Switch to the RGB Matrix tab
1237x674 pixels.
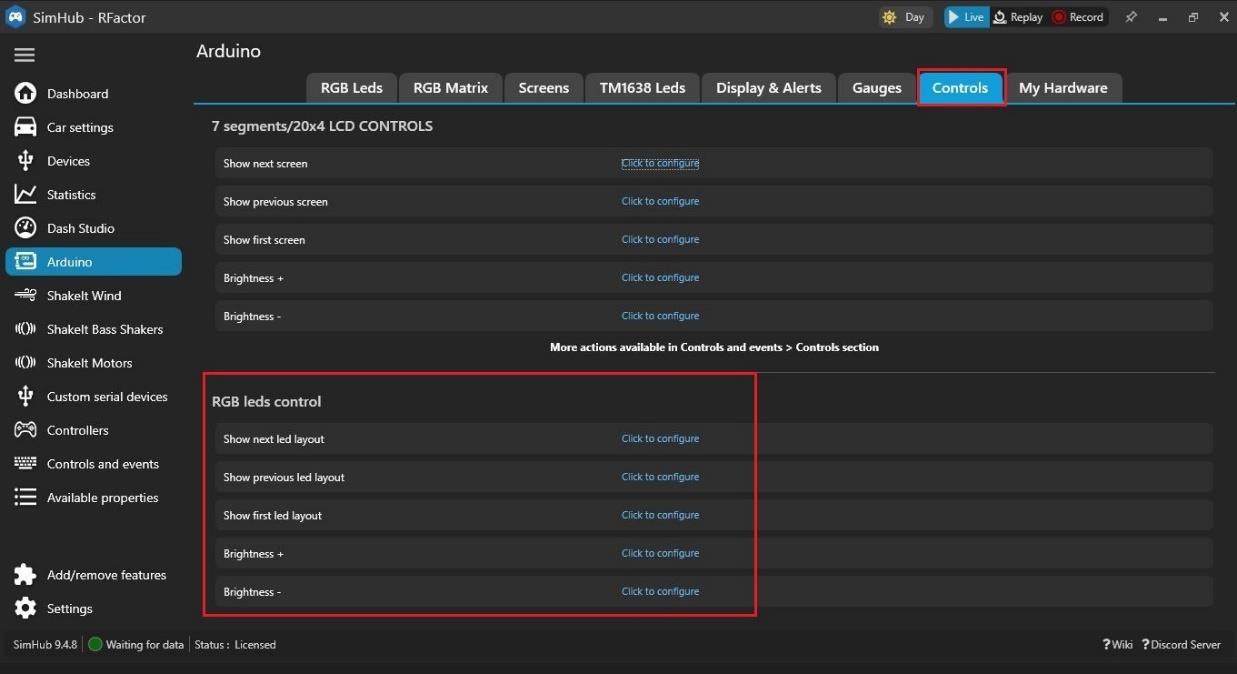click(451, 88)
